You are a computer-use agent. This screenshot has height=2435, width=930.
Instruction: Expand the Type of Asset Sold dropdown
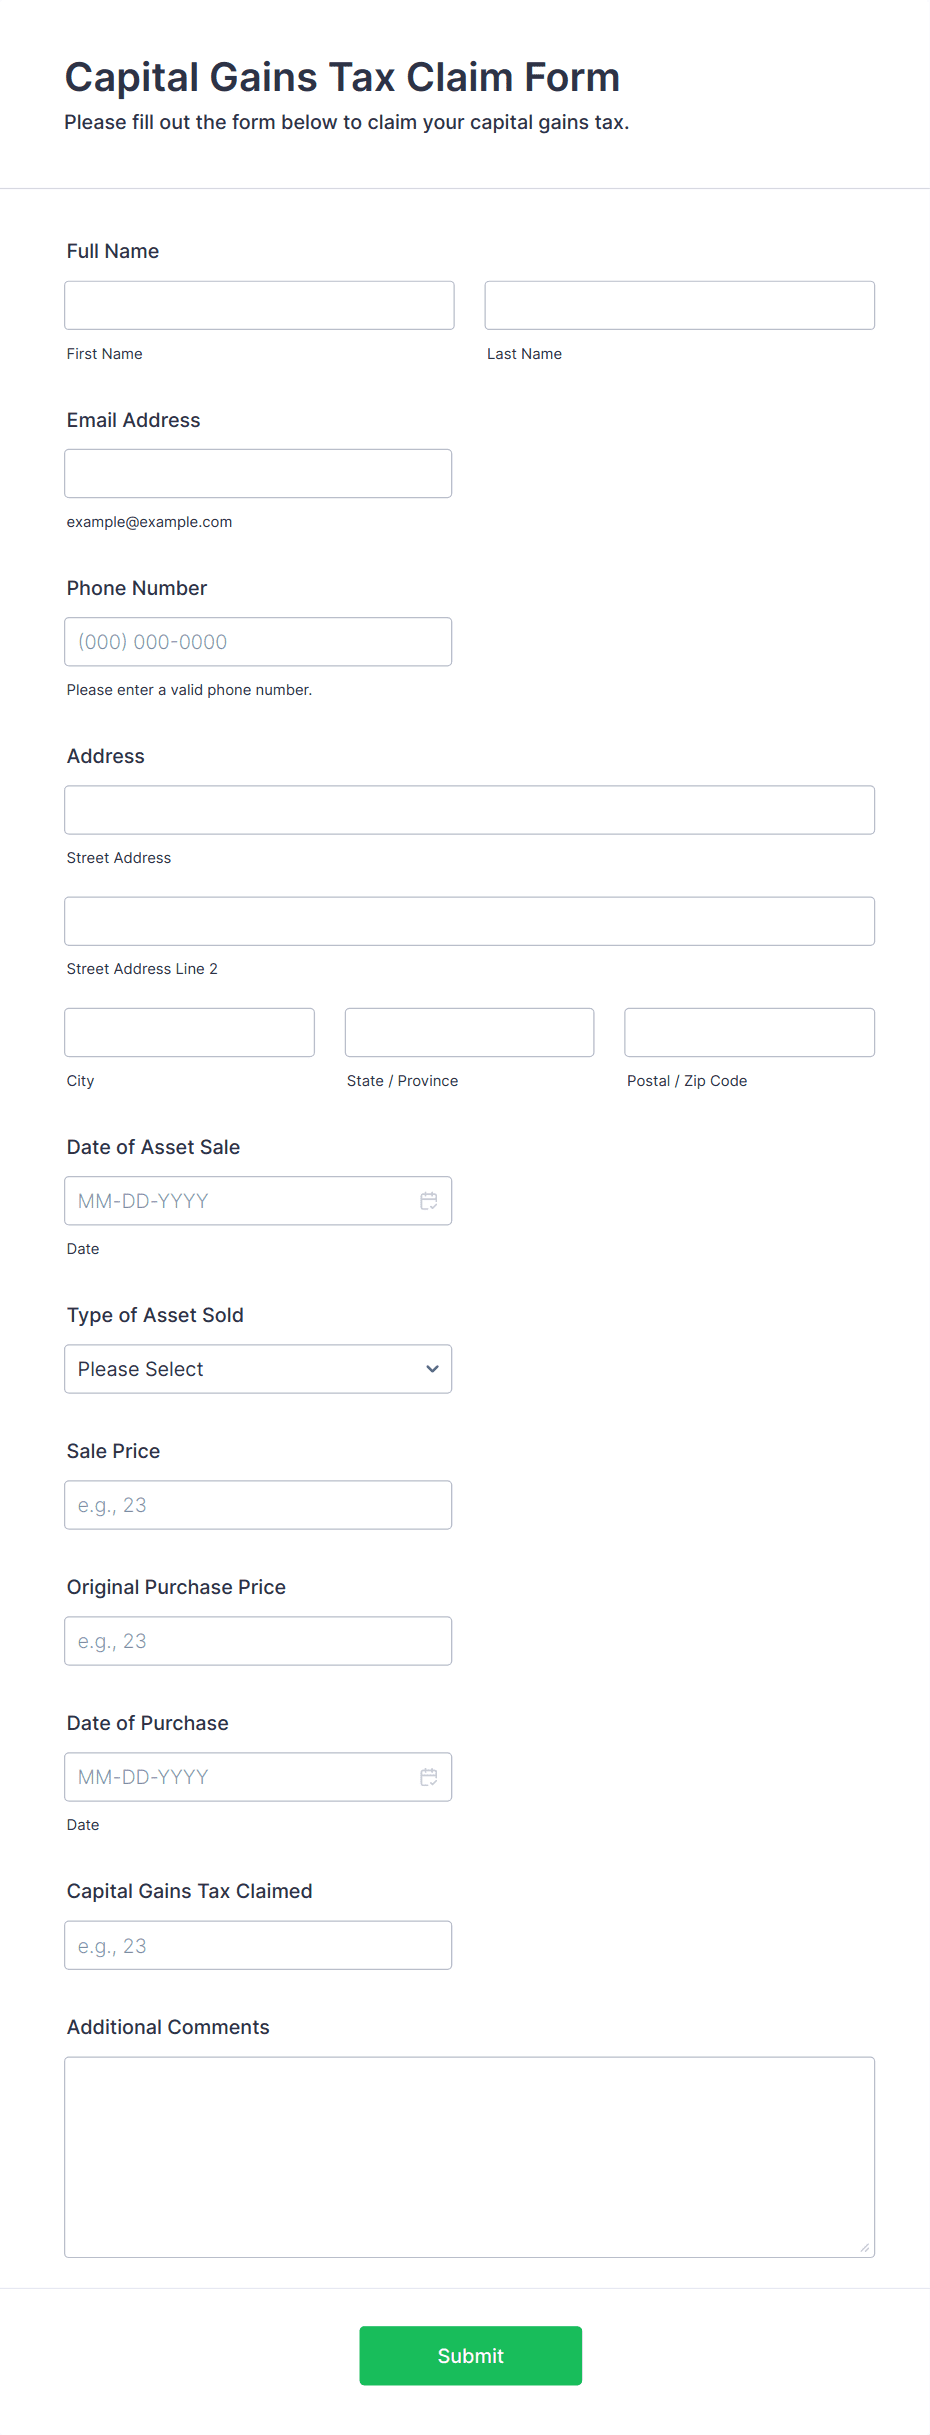[258, 1369]
